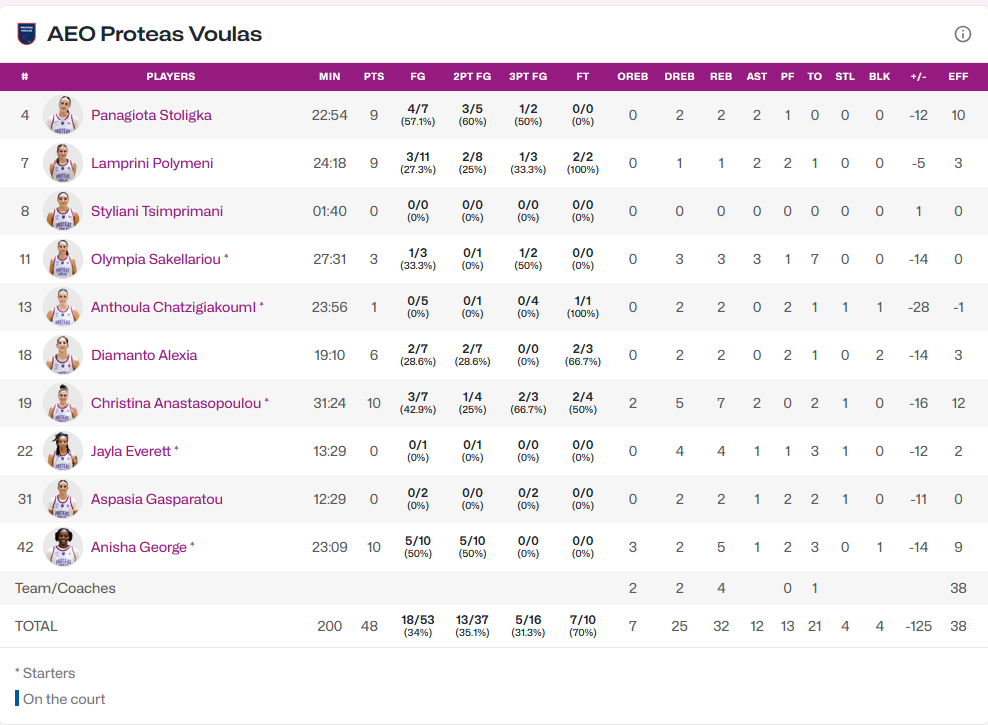This screenshot has height=725, width=988.
Task: Select the 3PT FG column header
Action: [x=528, y=76]
